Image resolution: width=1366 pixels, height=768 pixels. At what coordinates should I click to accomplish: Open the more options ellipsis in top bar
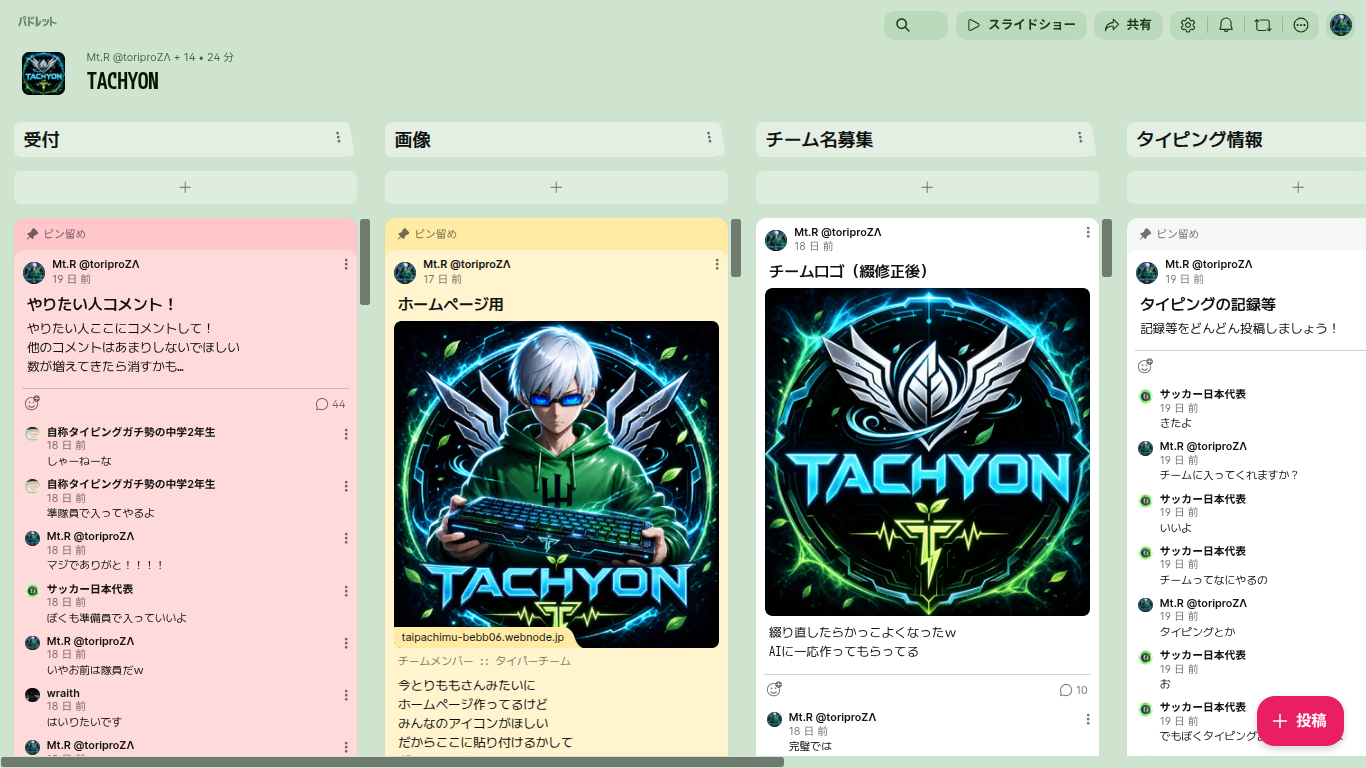click(1301, 25)
